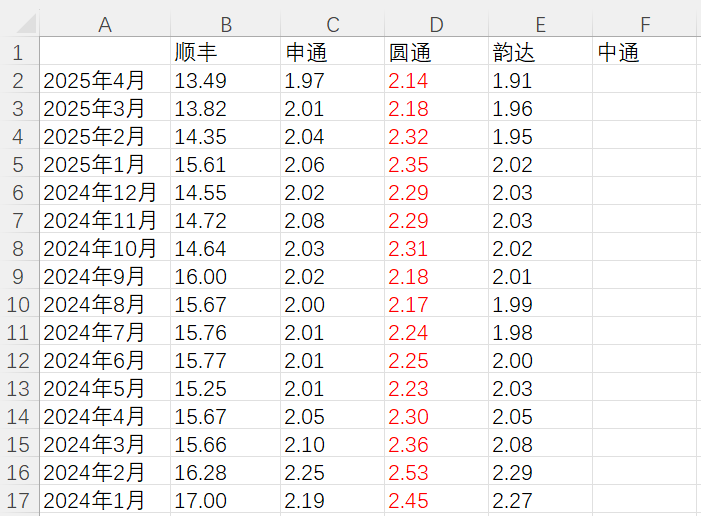Click 韵达 value 2.27

coord(541,500)
